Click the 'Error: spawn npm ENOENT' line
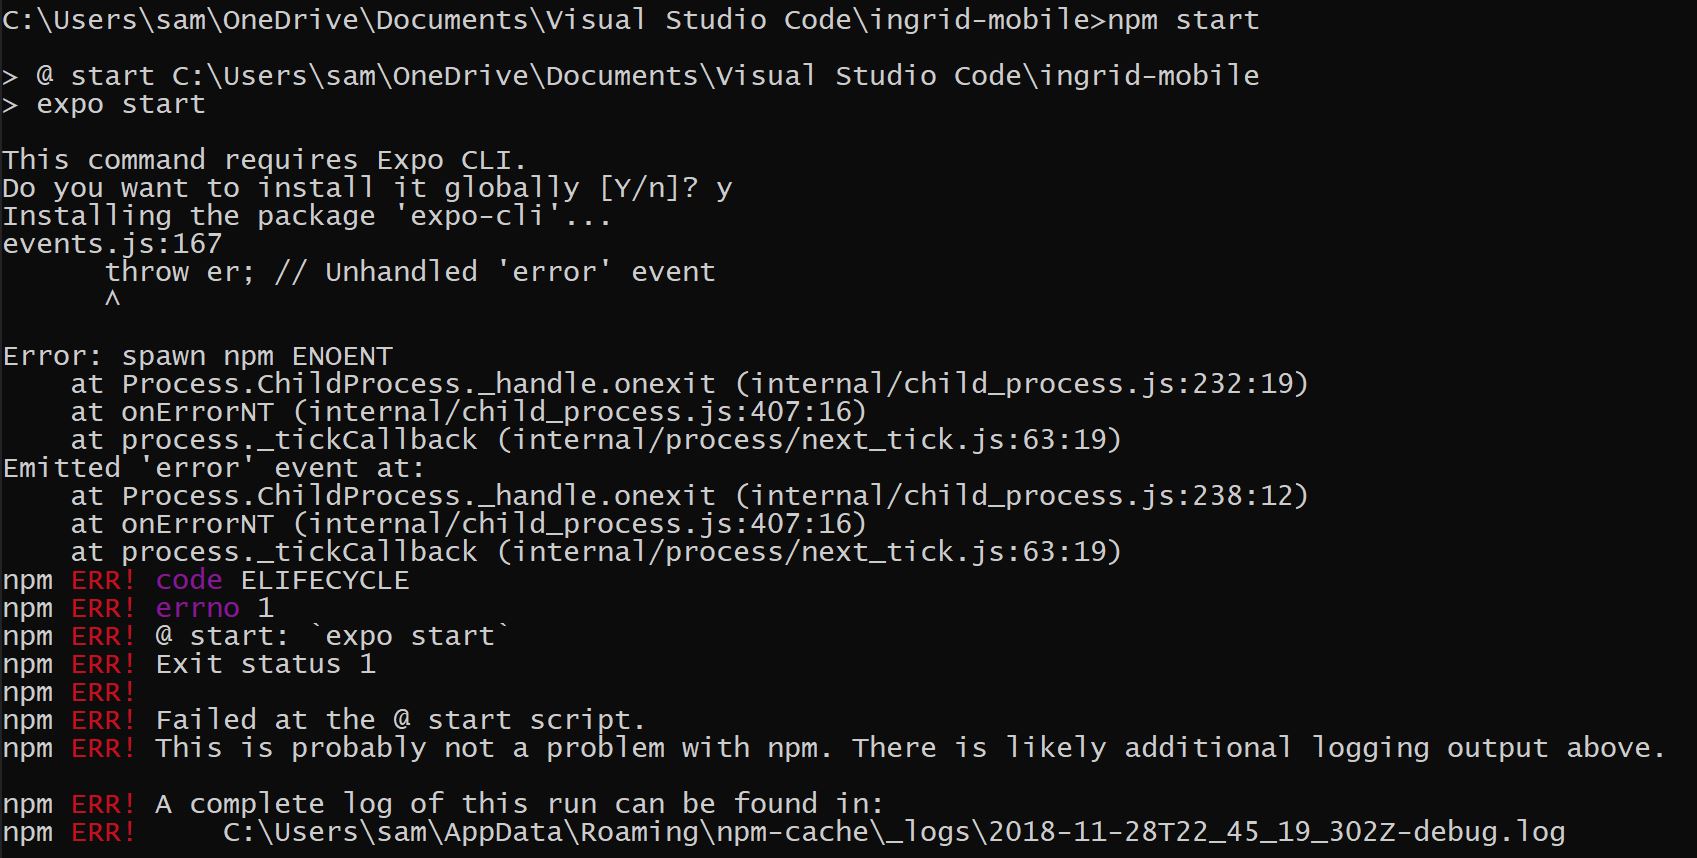Image resolution: width=1697 pixels, height=858 pixels. coord(197,356)
